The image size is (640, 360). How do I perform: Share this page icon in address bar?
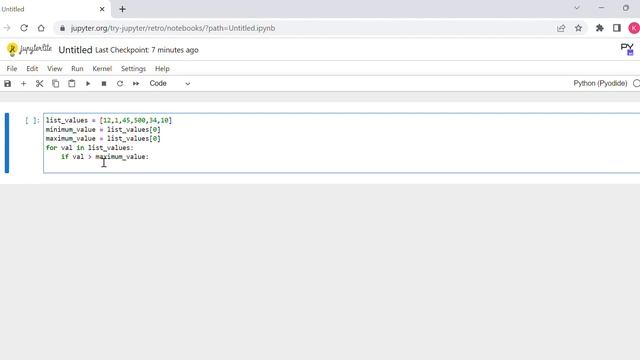tap(561, 28)
